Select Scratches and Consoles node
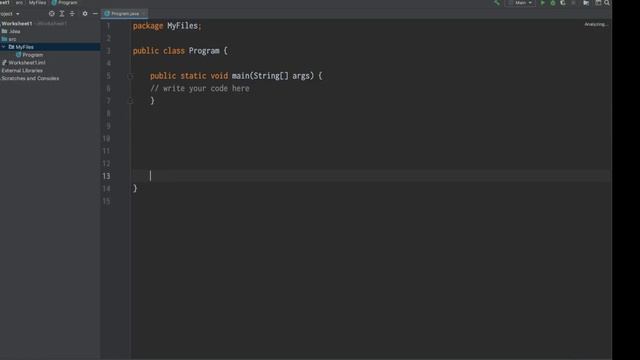The width and height of the screenshot is (640, 360). coord(30,78)
